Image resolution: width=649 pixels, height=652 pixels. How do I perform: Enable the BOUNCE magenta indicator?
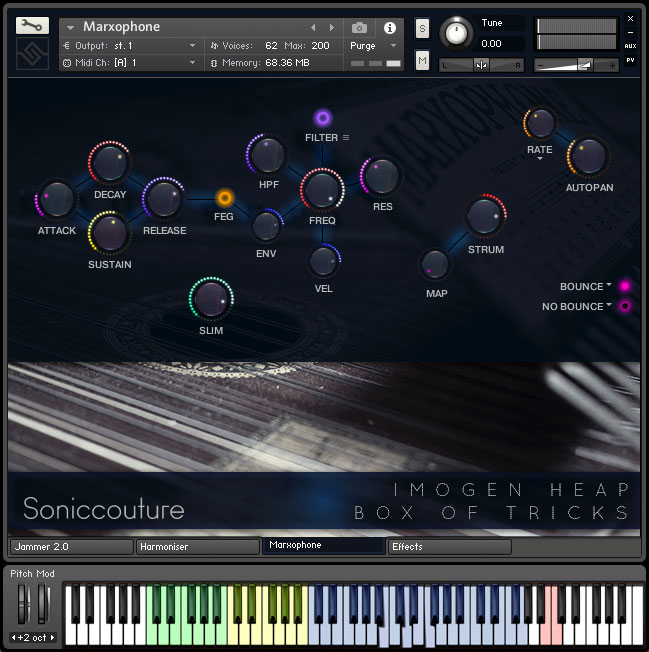(624, 286)
